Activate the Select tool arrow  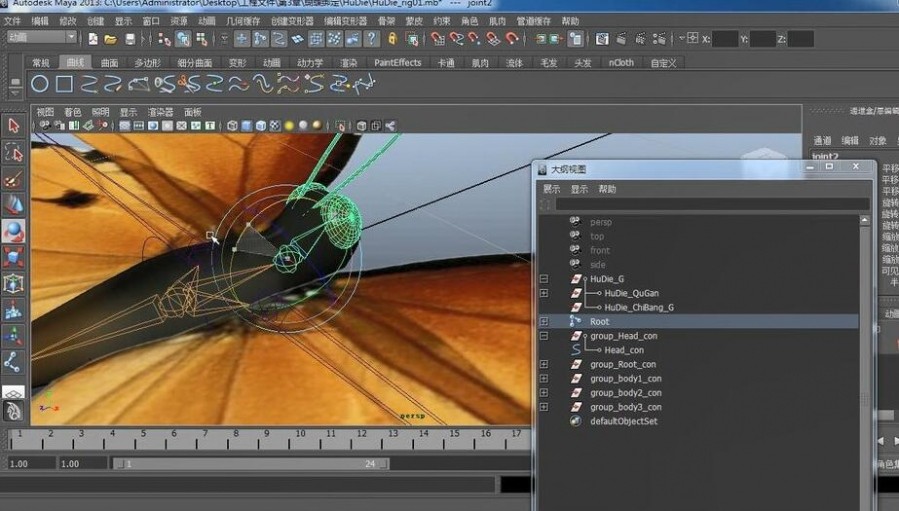(x=14, y=126)
